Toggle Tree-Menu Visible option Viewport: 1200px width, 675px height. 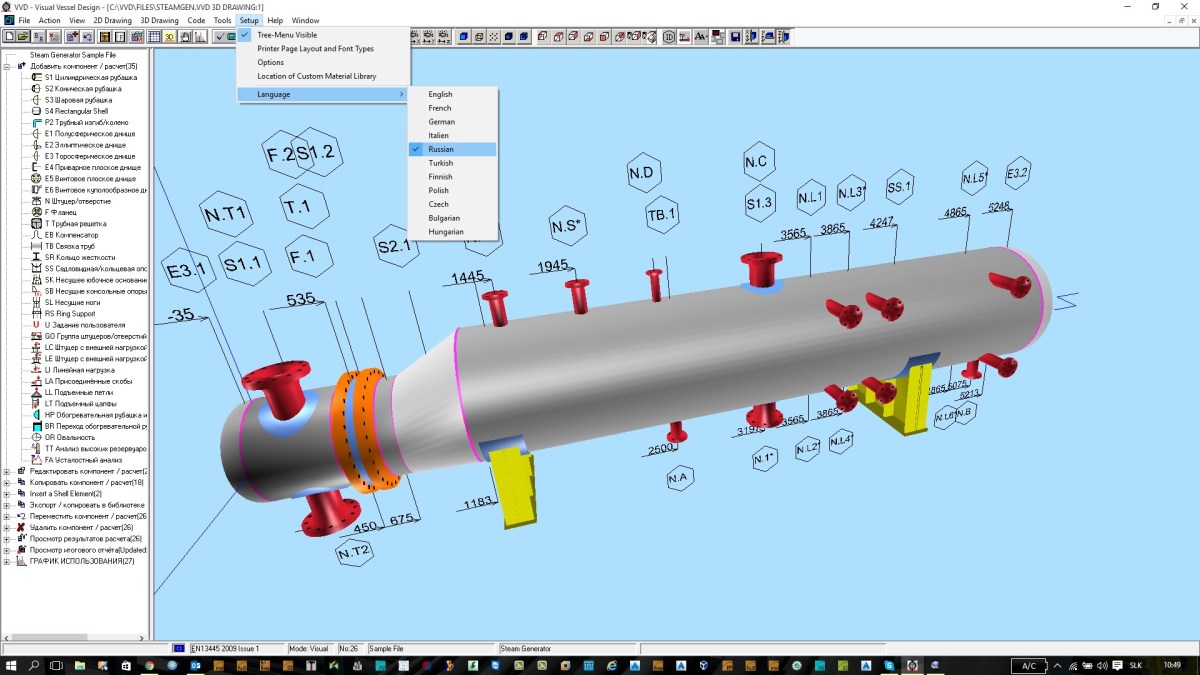point(287,35)
